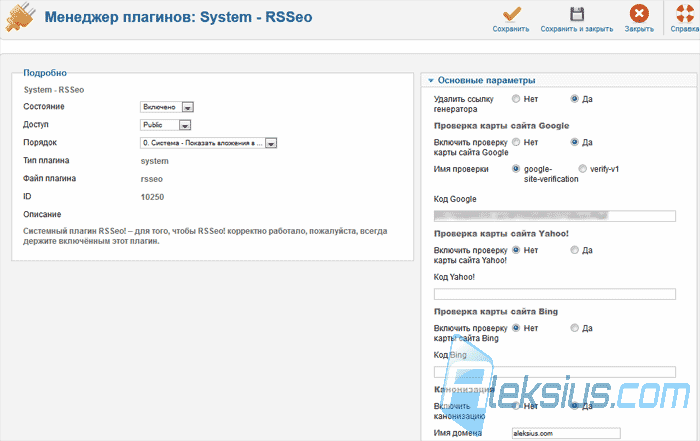700x441 pixels.
Task: Enable Bing sitemap check with Да
Action: coord(575,328)
